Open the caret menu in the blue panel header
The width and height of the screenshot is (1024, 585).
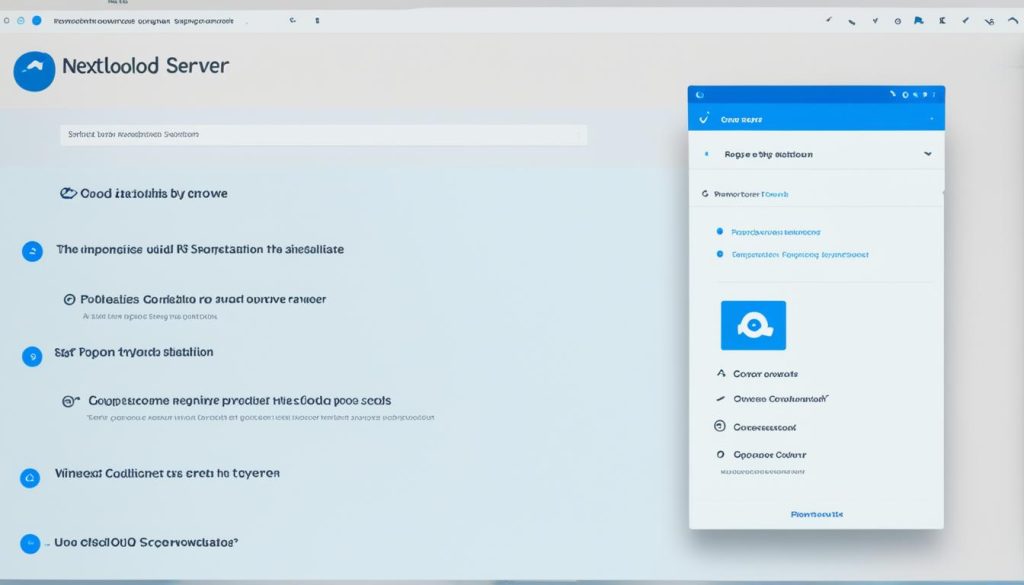click(932, 119)
